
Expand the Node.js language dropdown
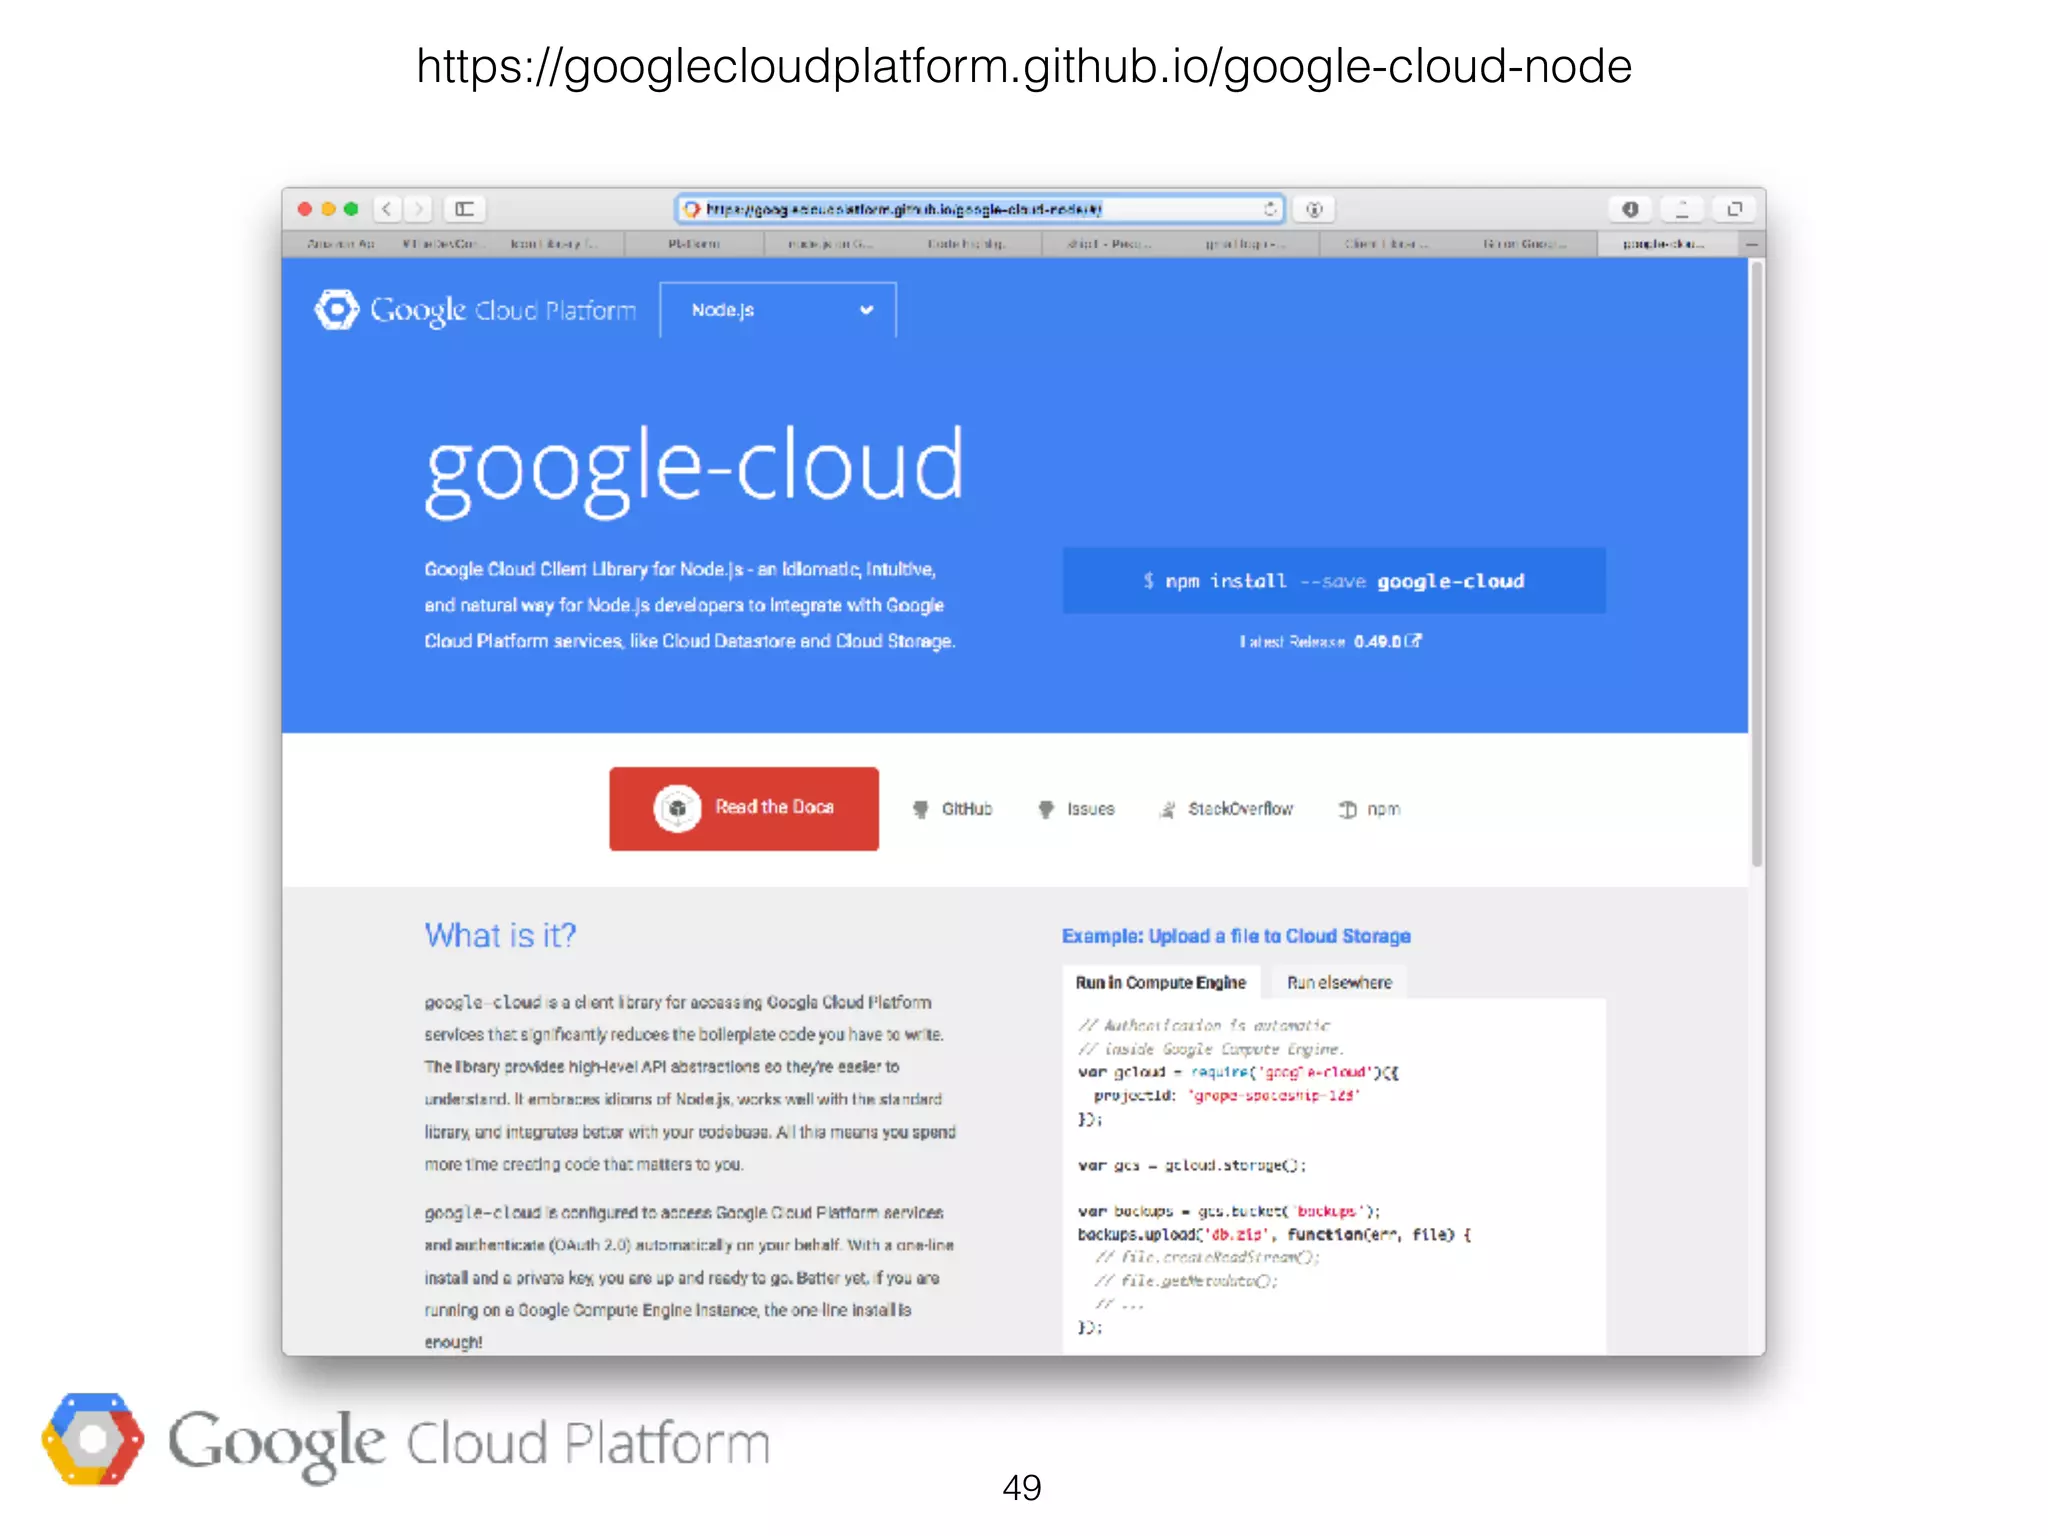point(778,310)
